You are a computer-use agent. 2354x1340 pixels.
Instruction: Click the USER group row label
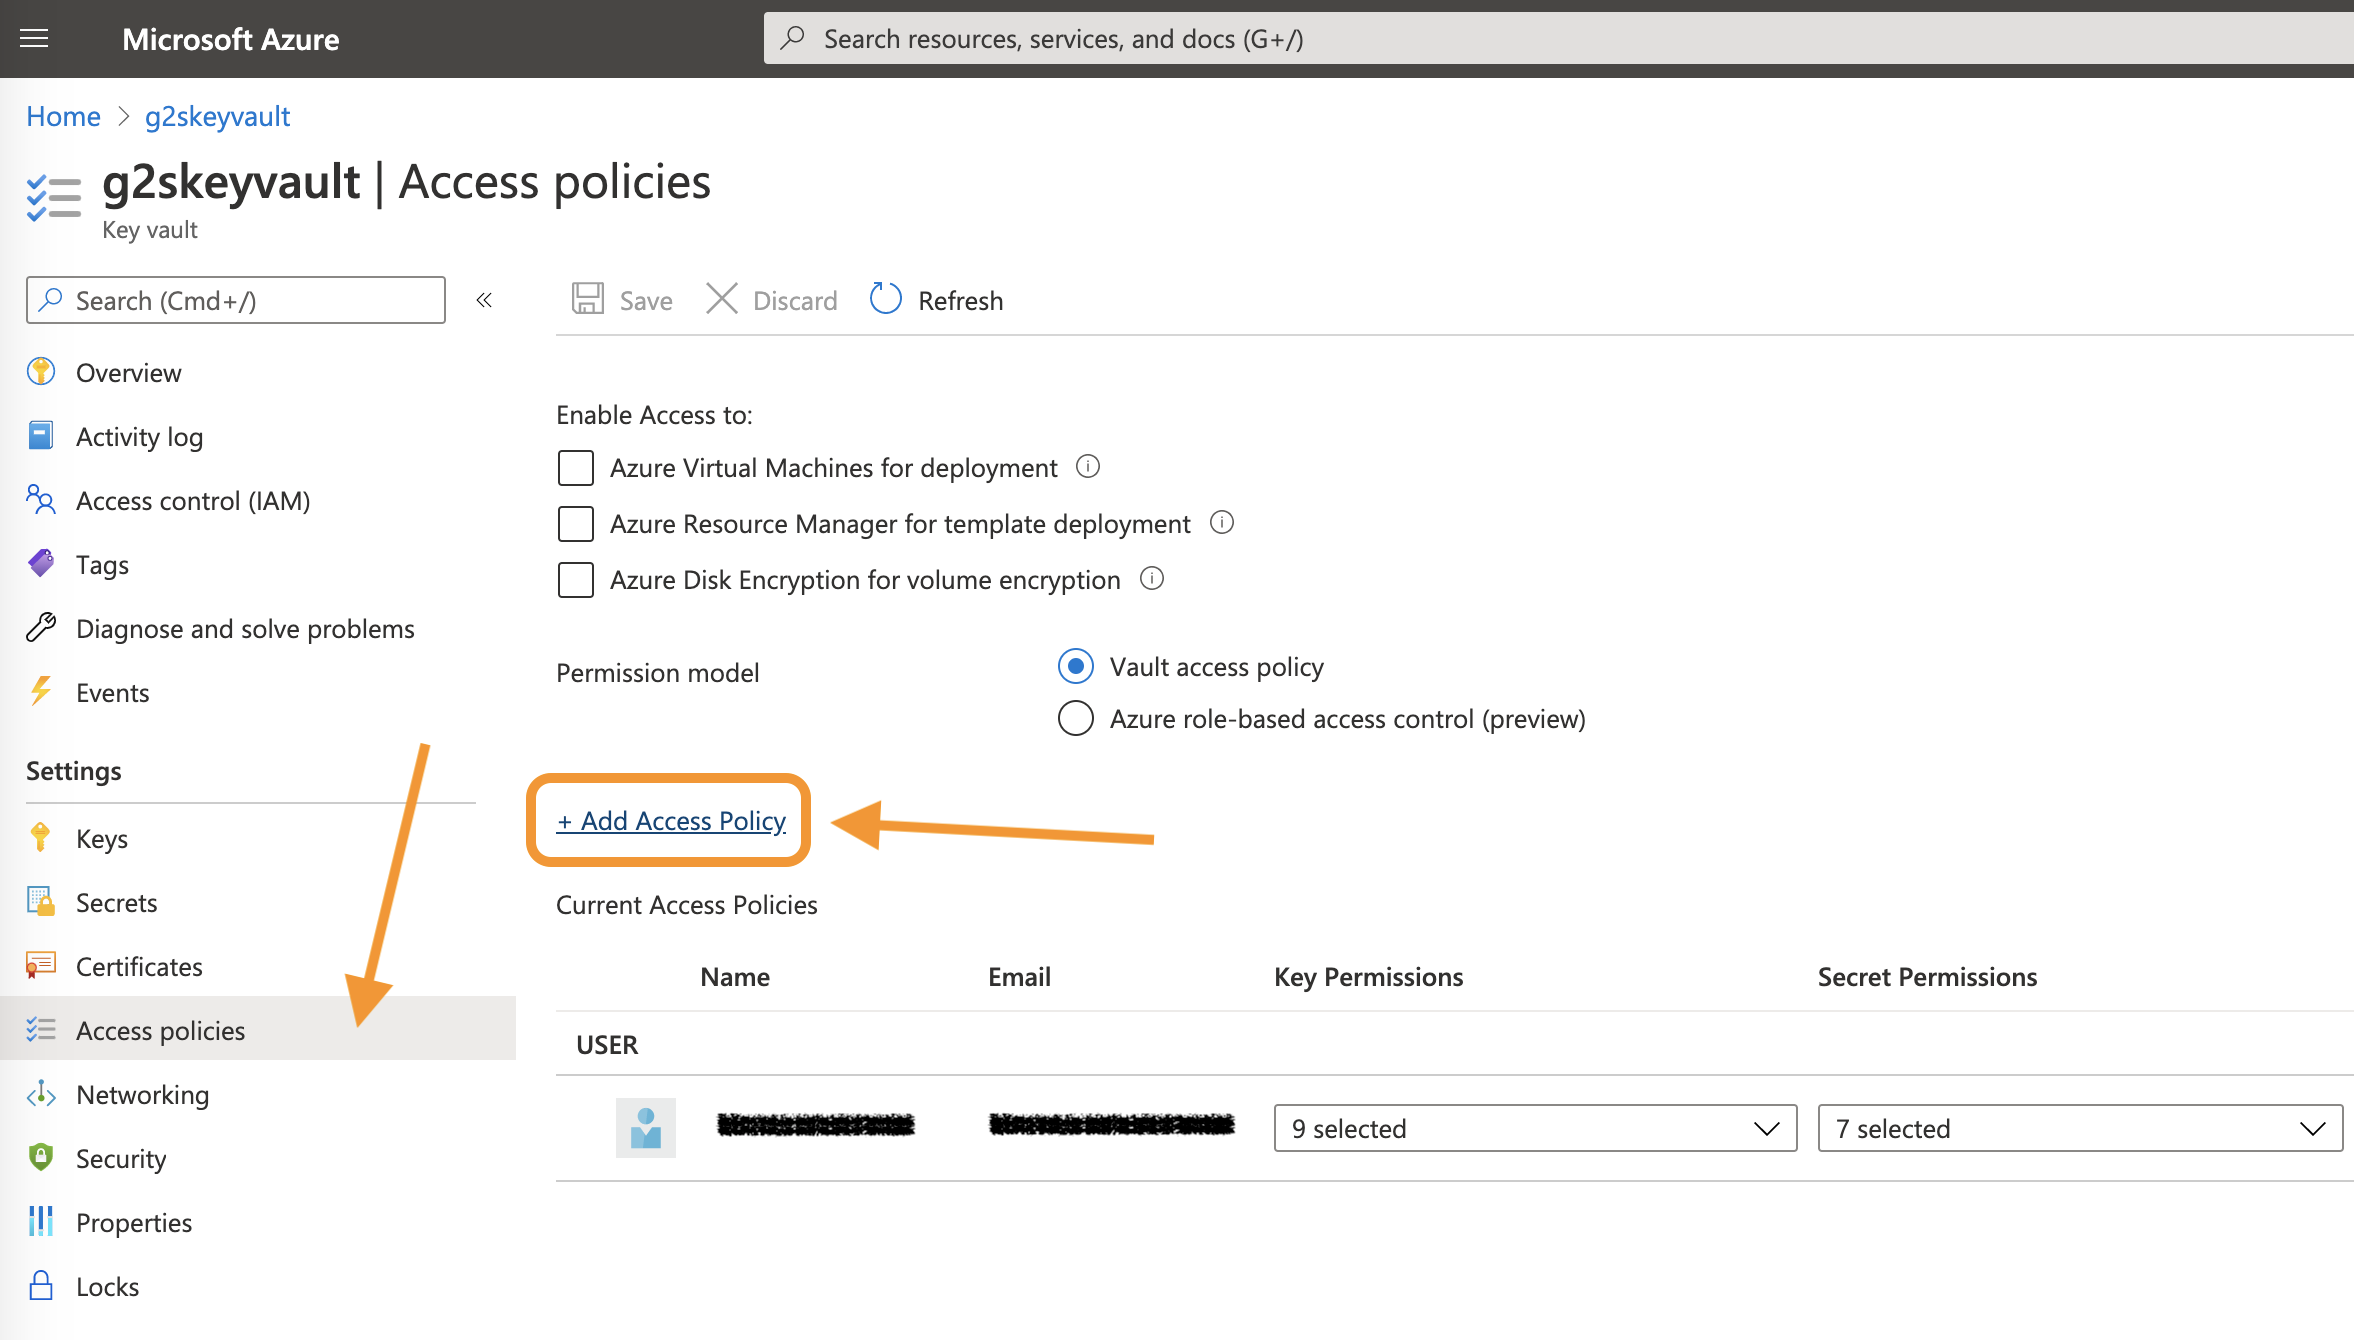tap(607, 1045)
